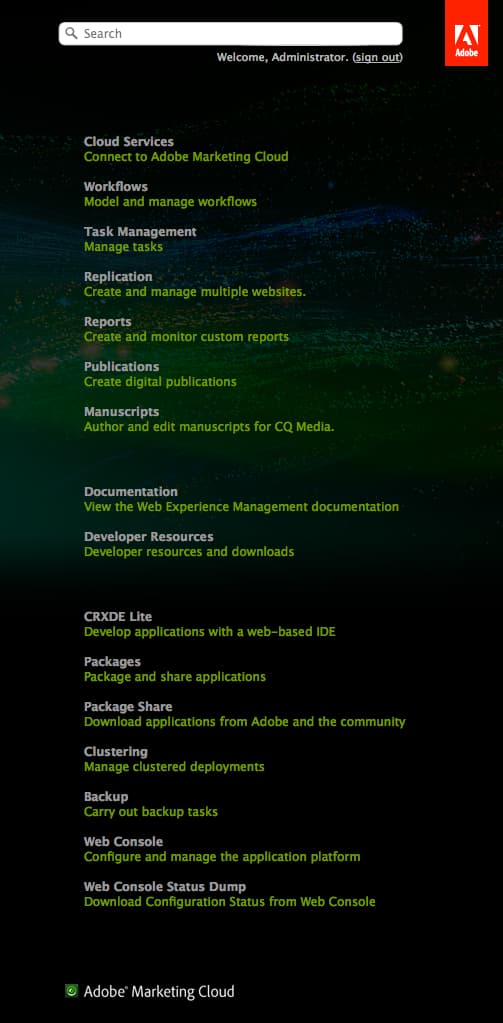This screenshot has width=503, height=1023.
Task: Open Create digital publications link
Action: (x=160, y=382)
